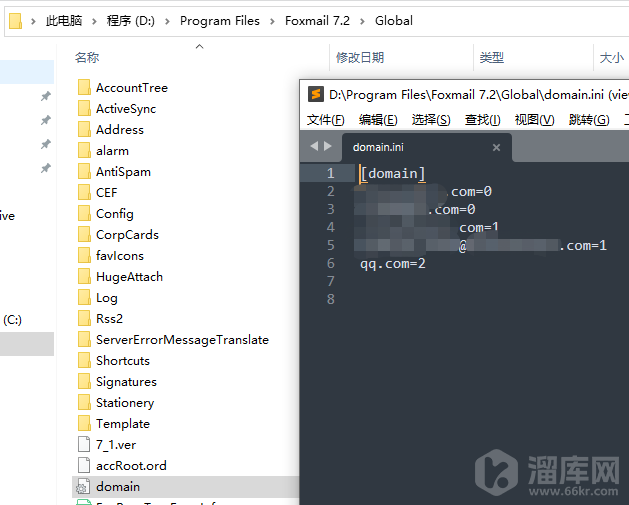Close the domain.ini tab
Image resolution: width=629 pixels, height=505 pixels.
pyautogui.click(x=496, y=148)
